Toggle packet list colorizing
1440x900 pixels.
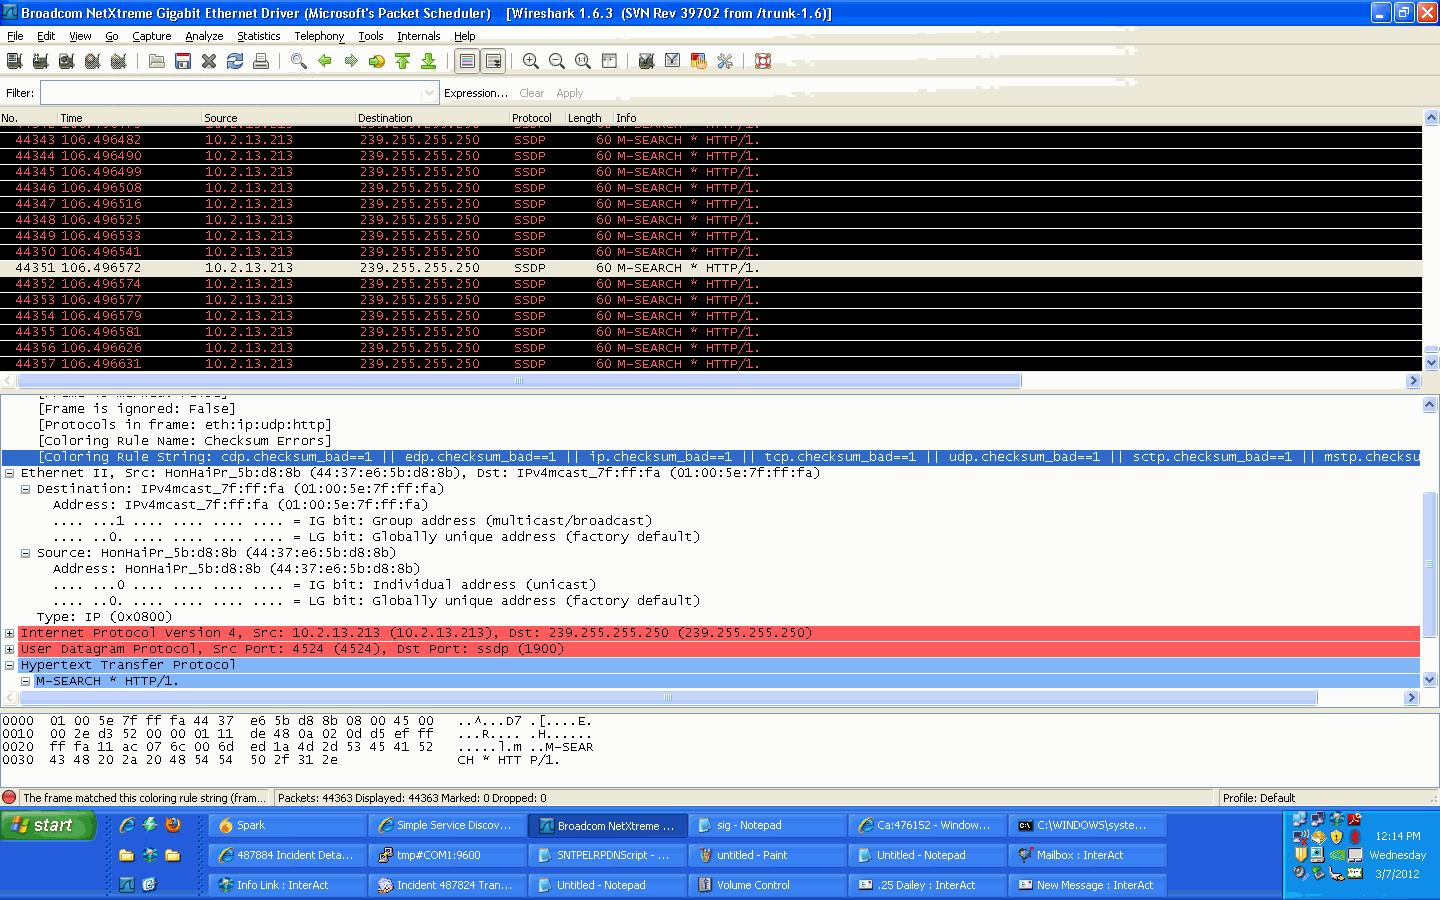click(467, 61)
